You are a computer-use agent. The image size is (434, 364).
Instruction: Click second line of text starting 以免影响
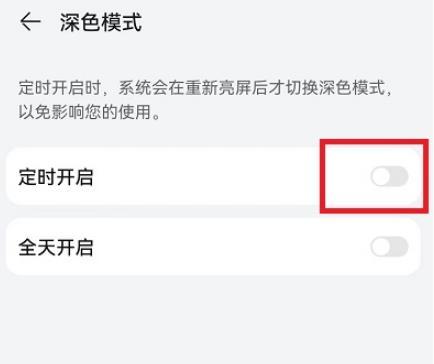90,112
